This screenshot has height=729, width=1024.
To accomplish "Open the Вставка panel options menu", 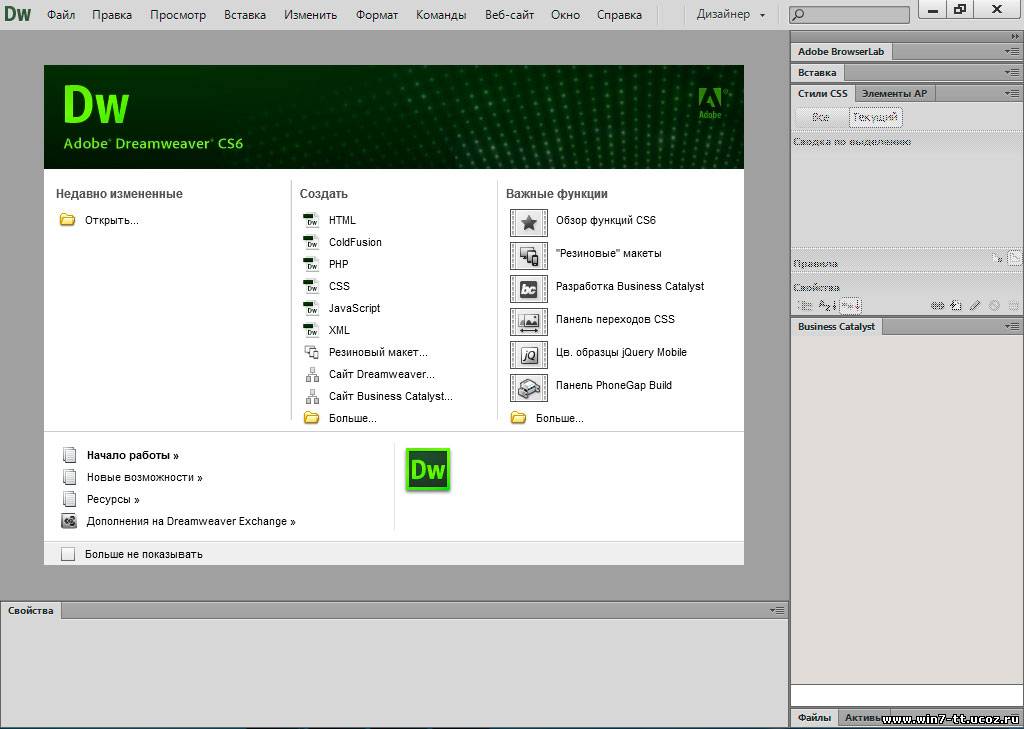I will pyautogui.click(x=1012, y=72).
